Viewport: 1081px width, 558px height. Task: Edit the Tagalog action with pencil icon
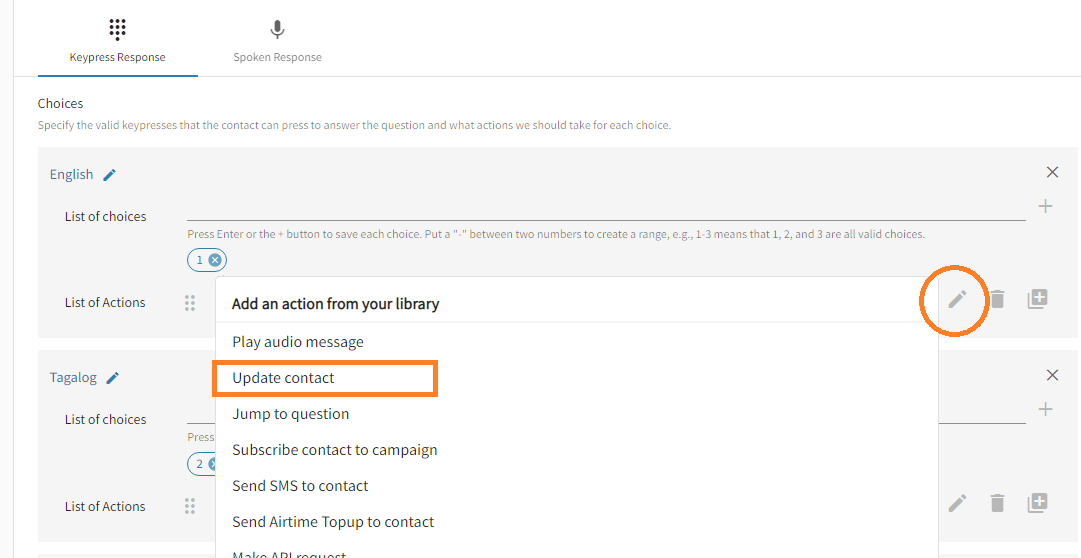coord(957,503)
